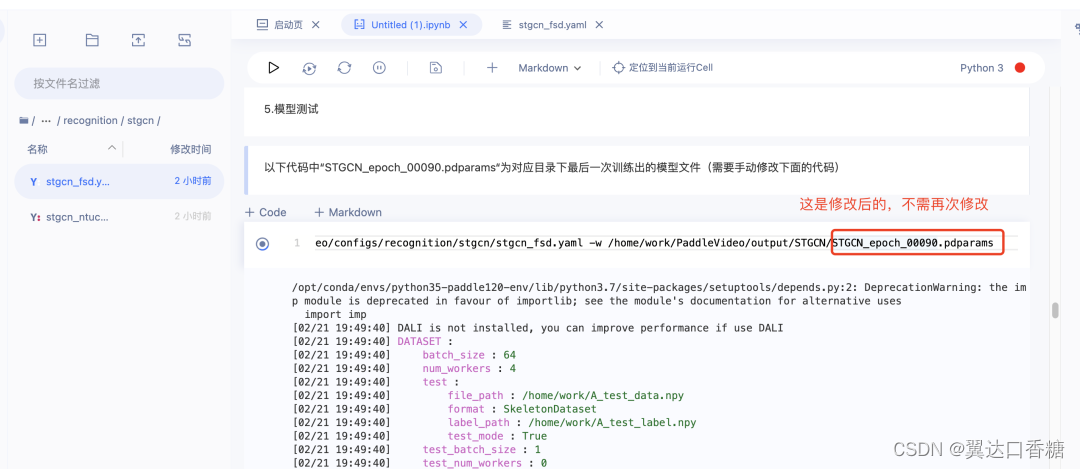Click the Y file-type icon beside stgcn_fsd.y...
Viewport: 1080px width, 469px height.
pos(33,182)
